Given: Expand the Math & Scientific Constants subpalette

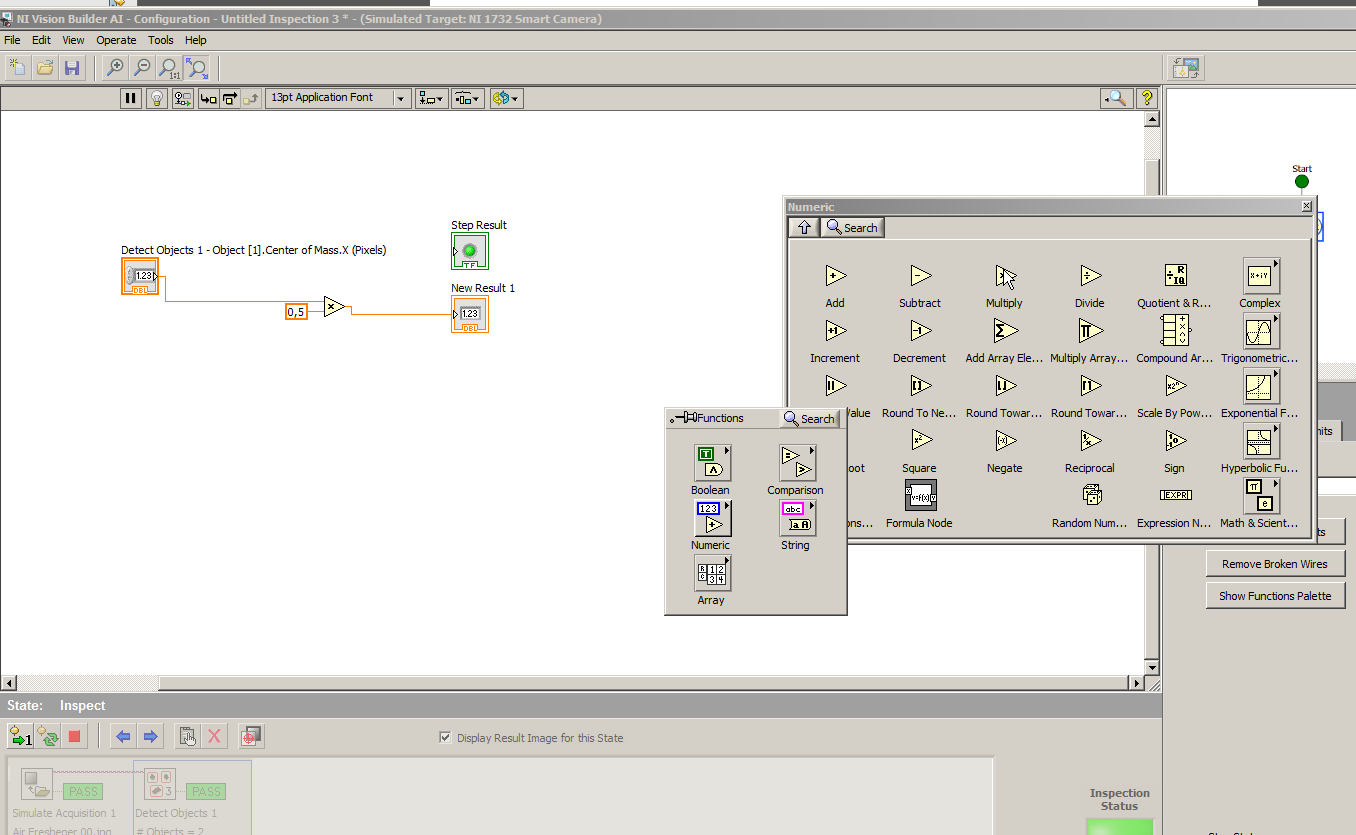Looking at the screenshot, I should [x=1260, y=496].
